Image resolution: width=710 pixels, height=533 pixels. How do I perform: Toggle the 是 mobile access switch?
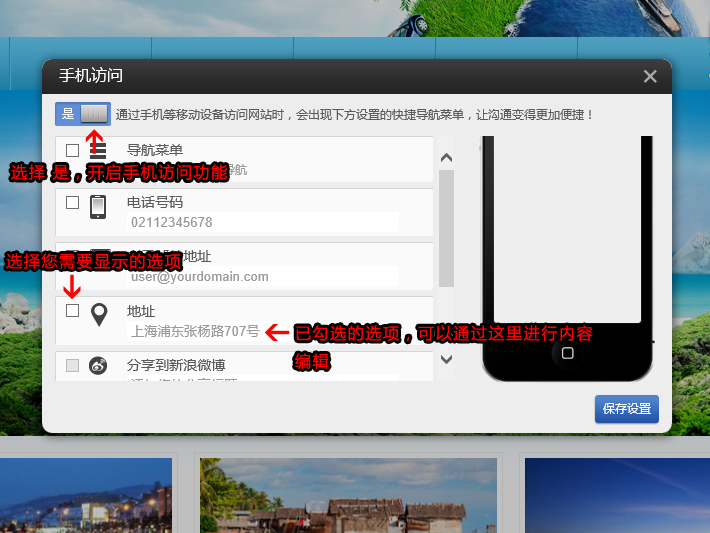pyautogui.click(x=83, y=114)
